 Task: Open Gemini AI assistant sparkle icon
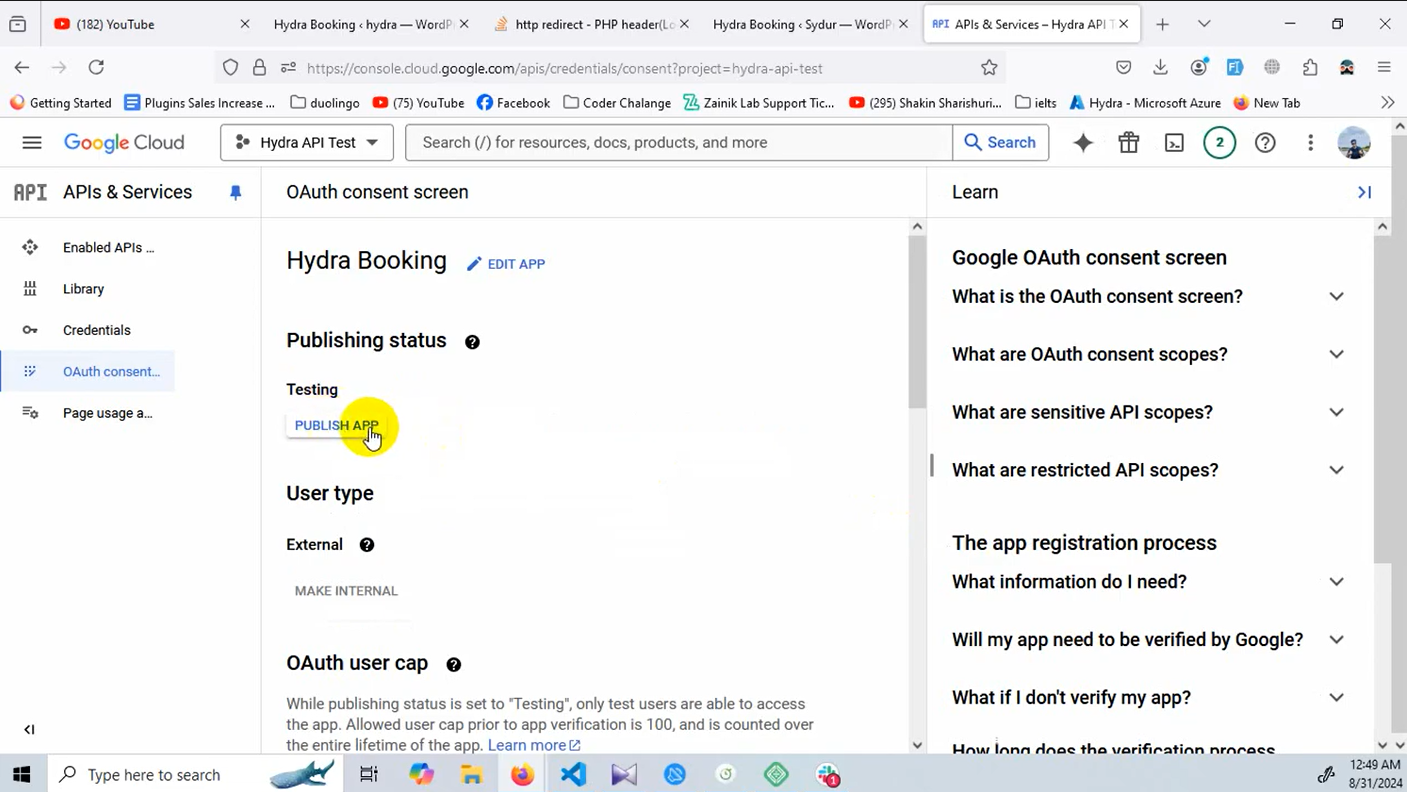coord(1083,142)
